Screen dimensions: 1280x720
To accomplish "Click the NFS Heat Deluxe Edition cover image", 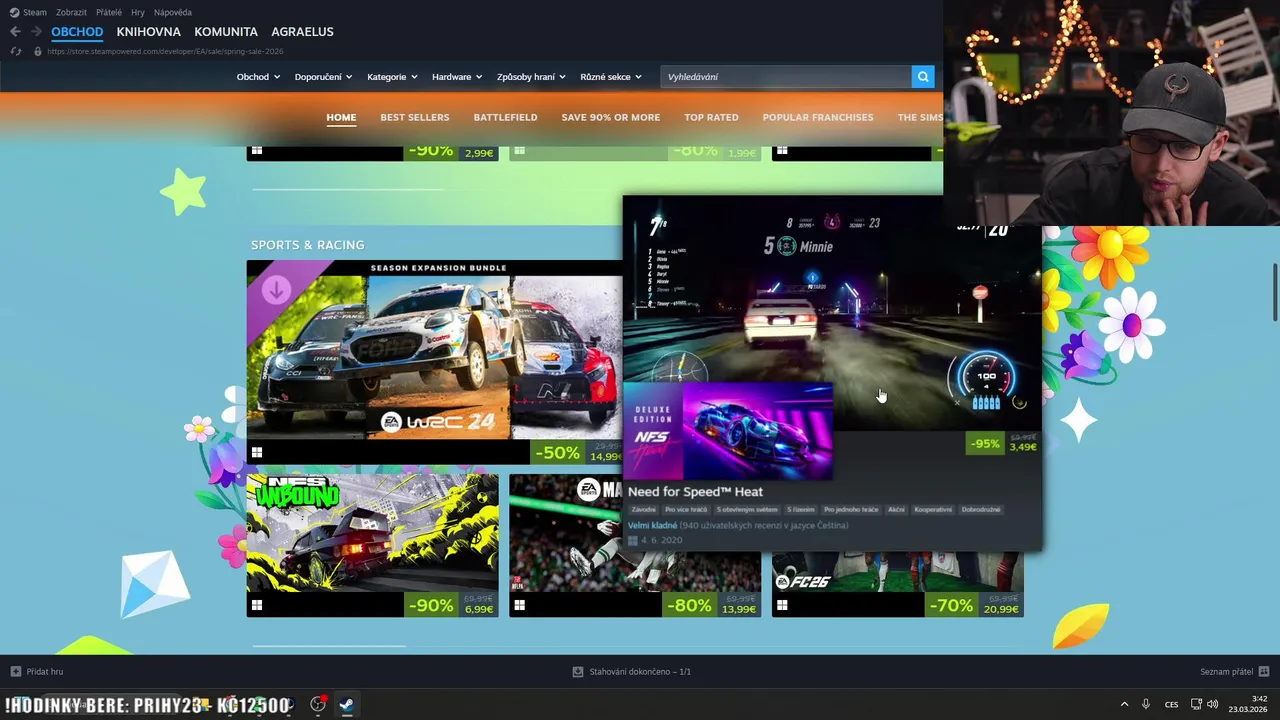I will pos(728,430).
